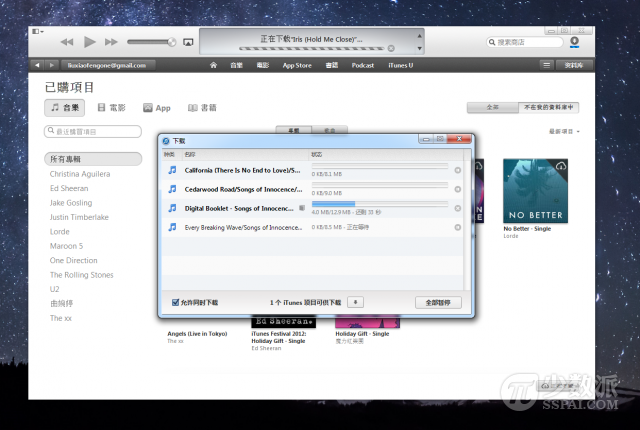Open the No Better album cover
The width and height of the screenshot is (640, 430).
click(x=535, y=191)
